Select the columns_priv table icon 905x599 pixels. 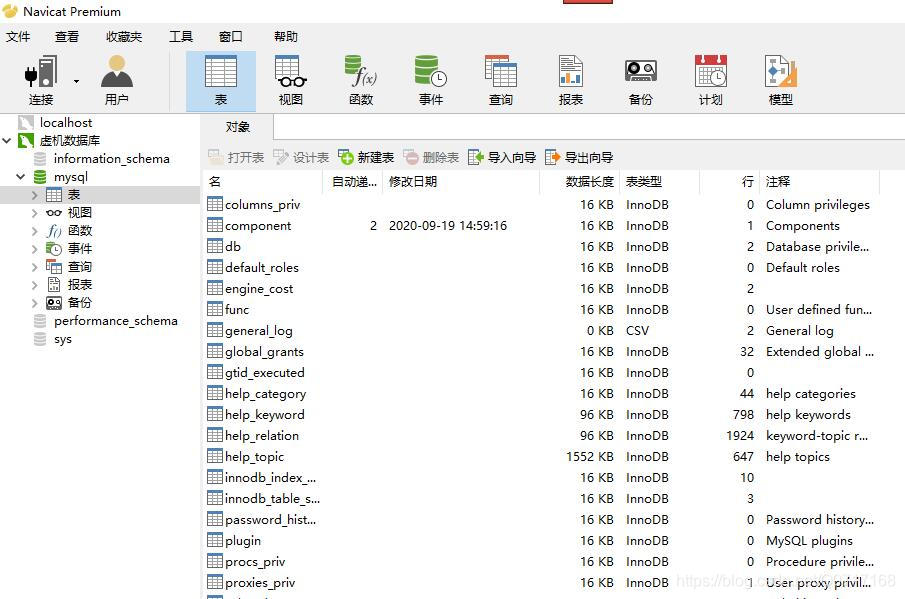pos(215,204)
